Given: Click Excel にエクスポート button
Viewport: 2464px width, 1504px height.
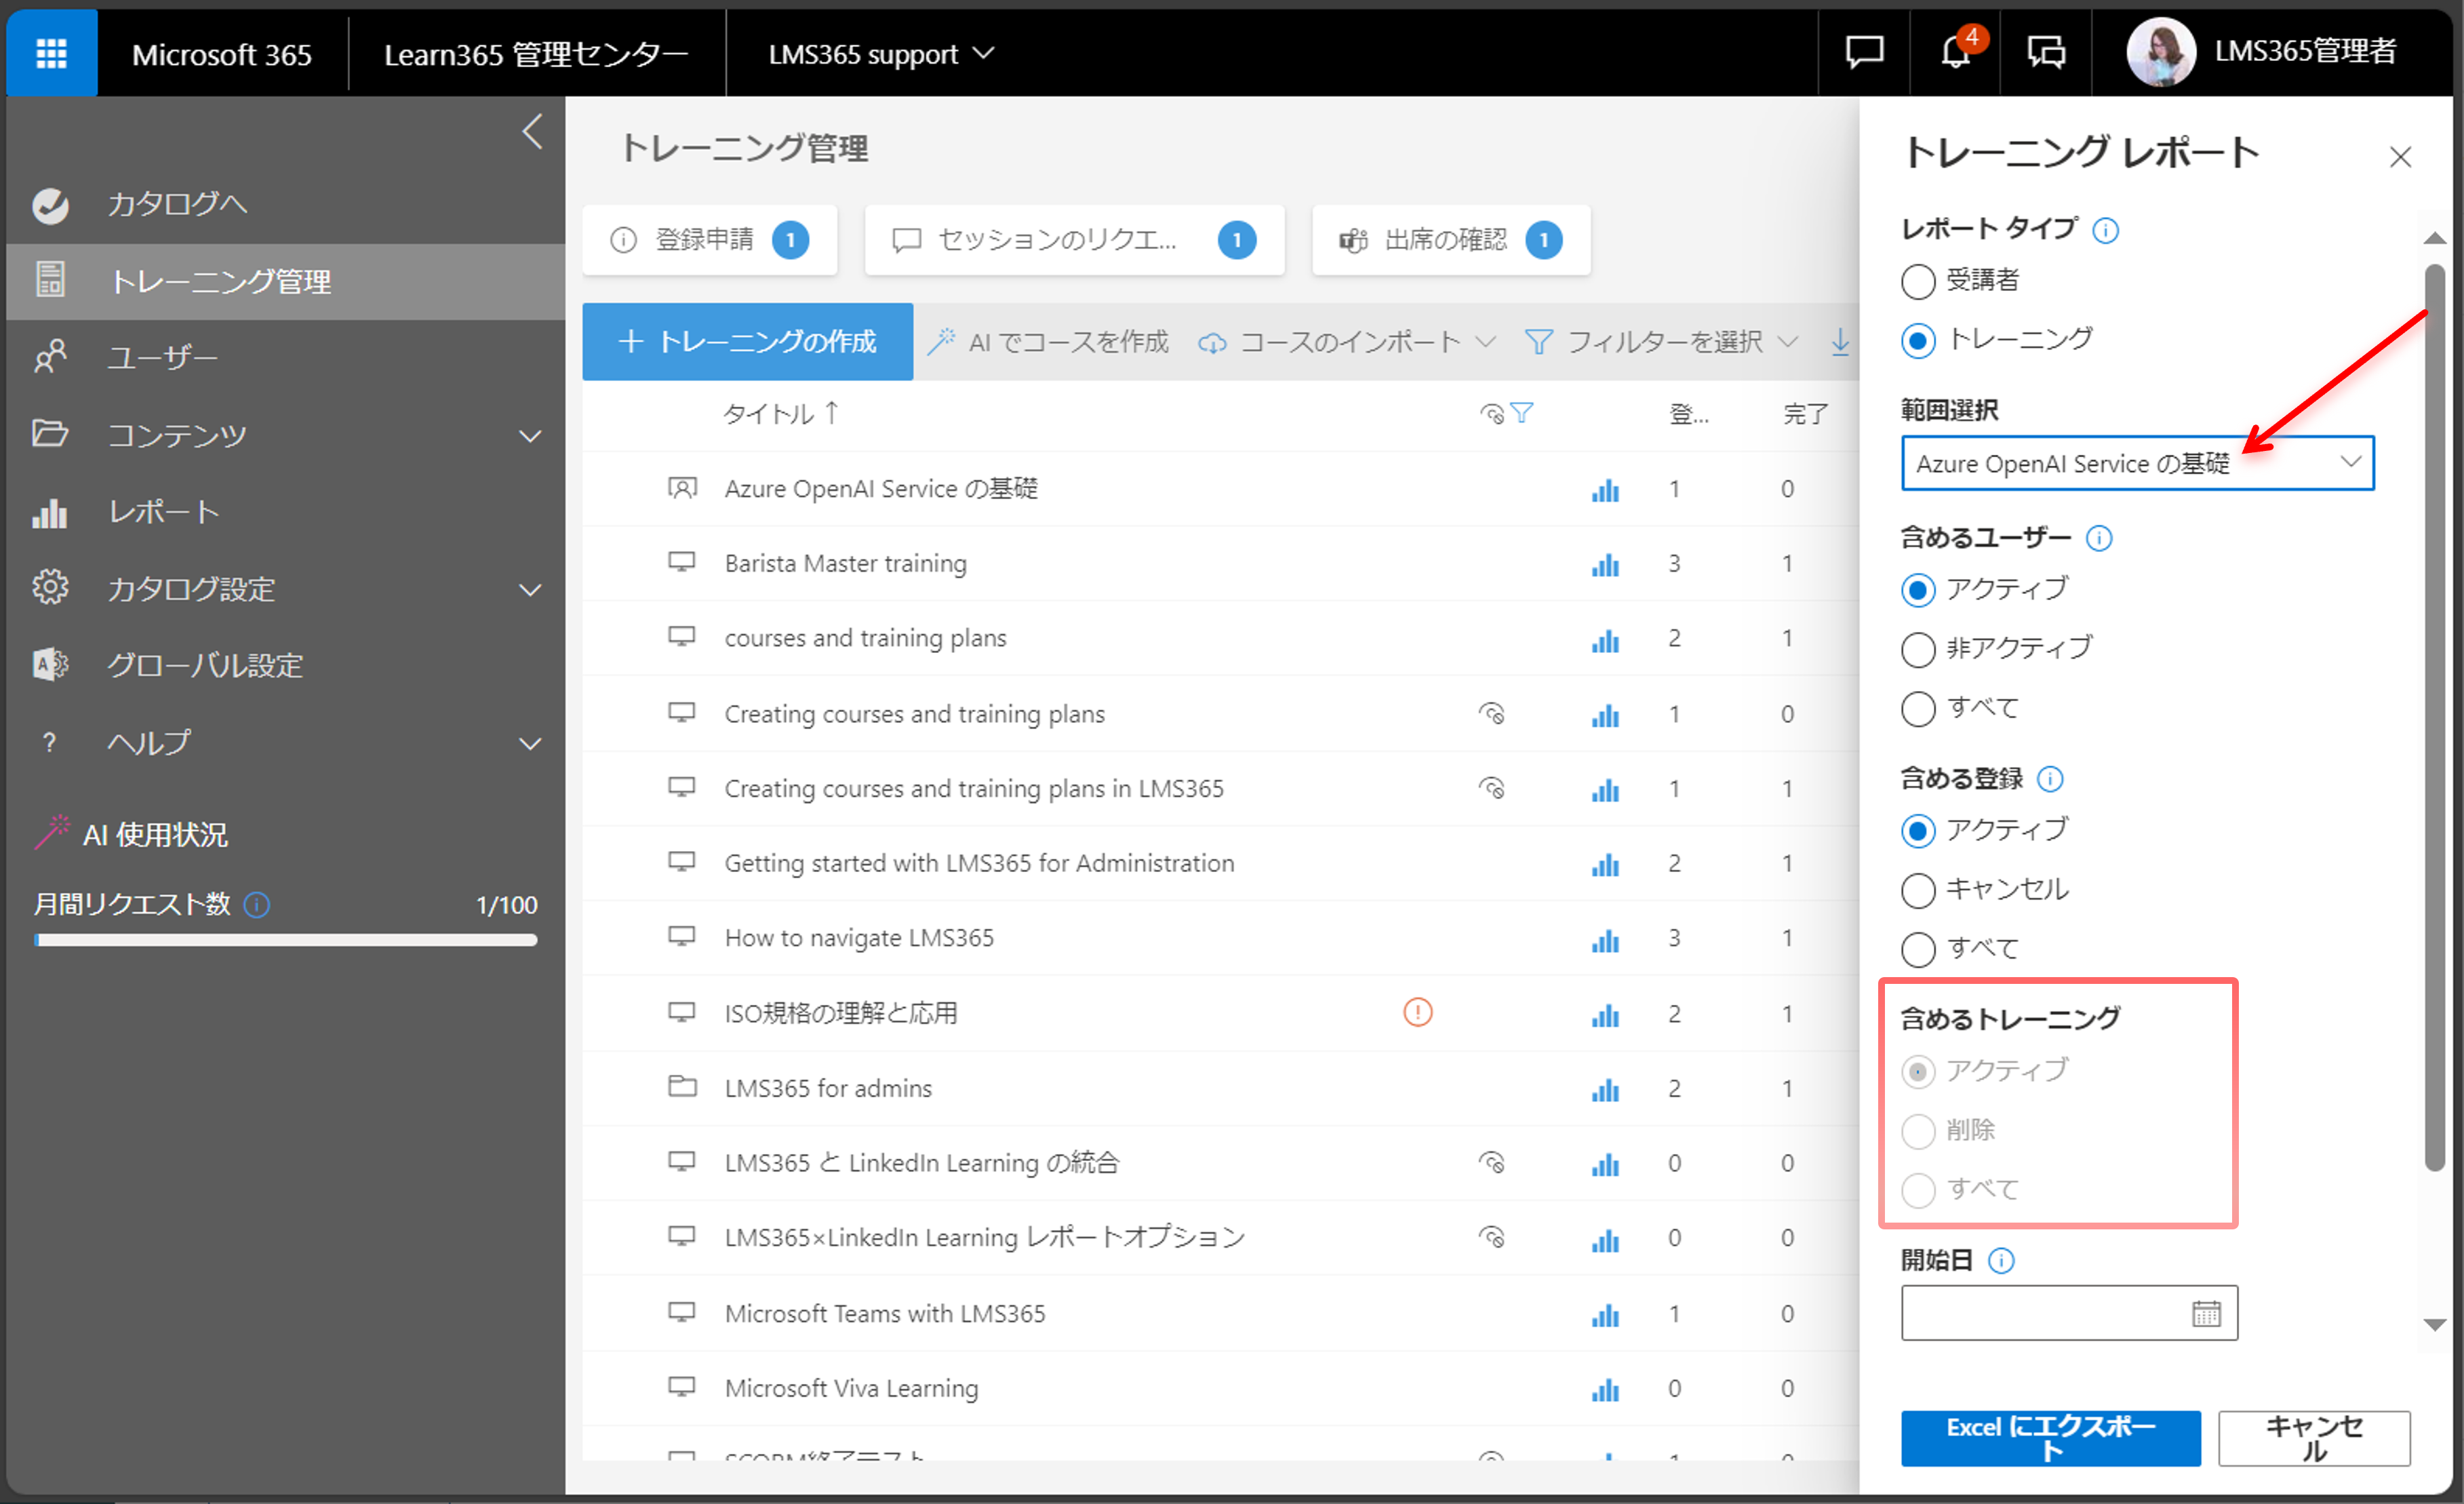Looking at the screenshot, I should coord(2050,1438).
